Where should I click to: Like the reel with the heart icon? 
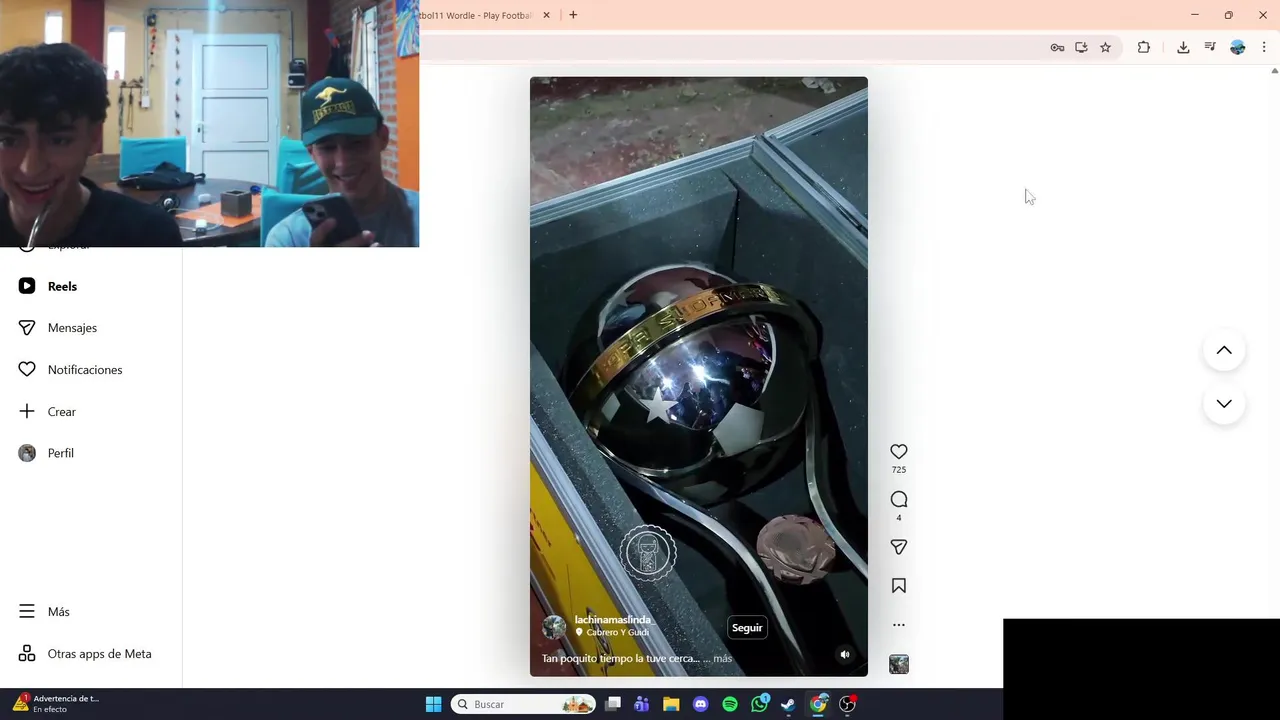pos(899,452)
